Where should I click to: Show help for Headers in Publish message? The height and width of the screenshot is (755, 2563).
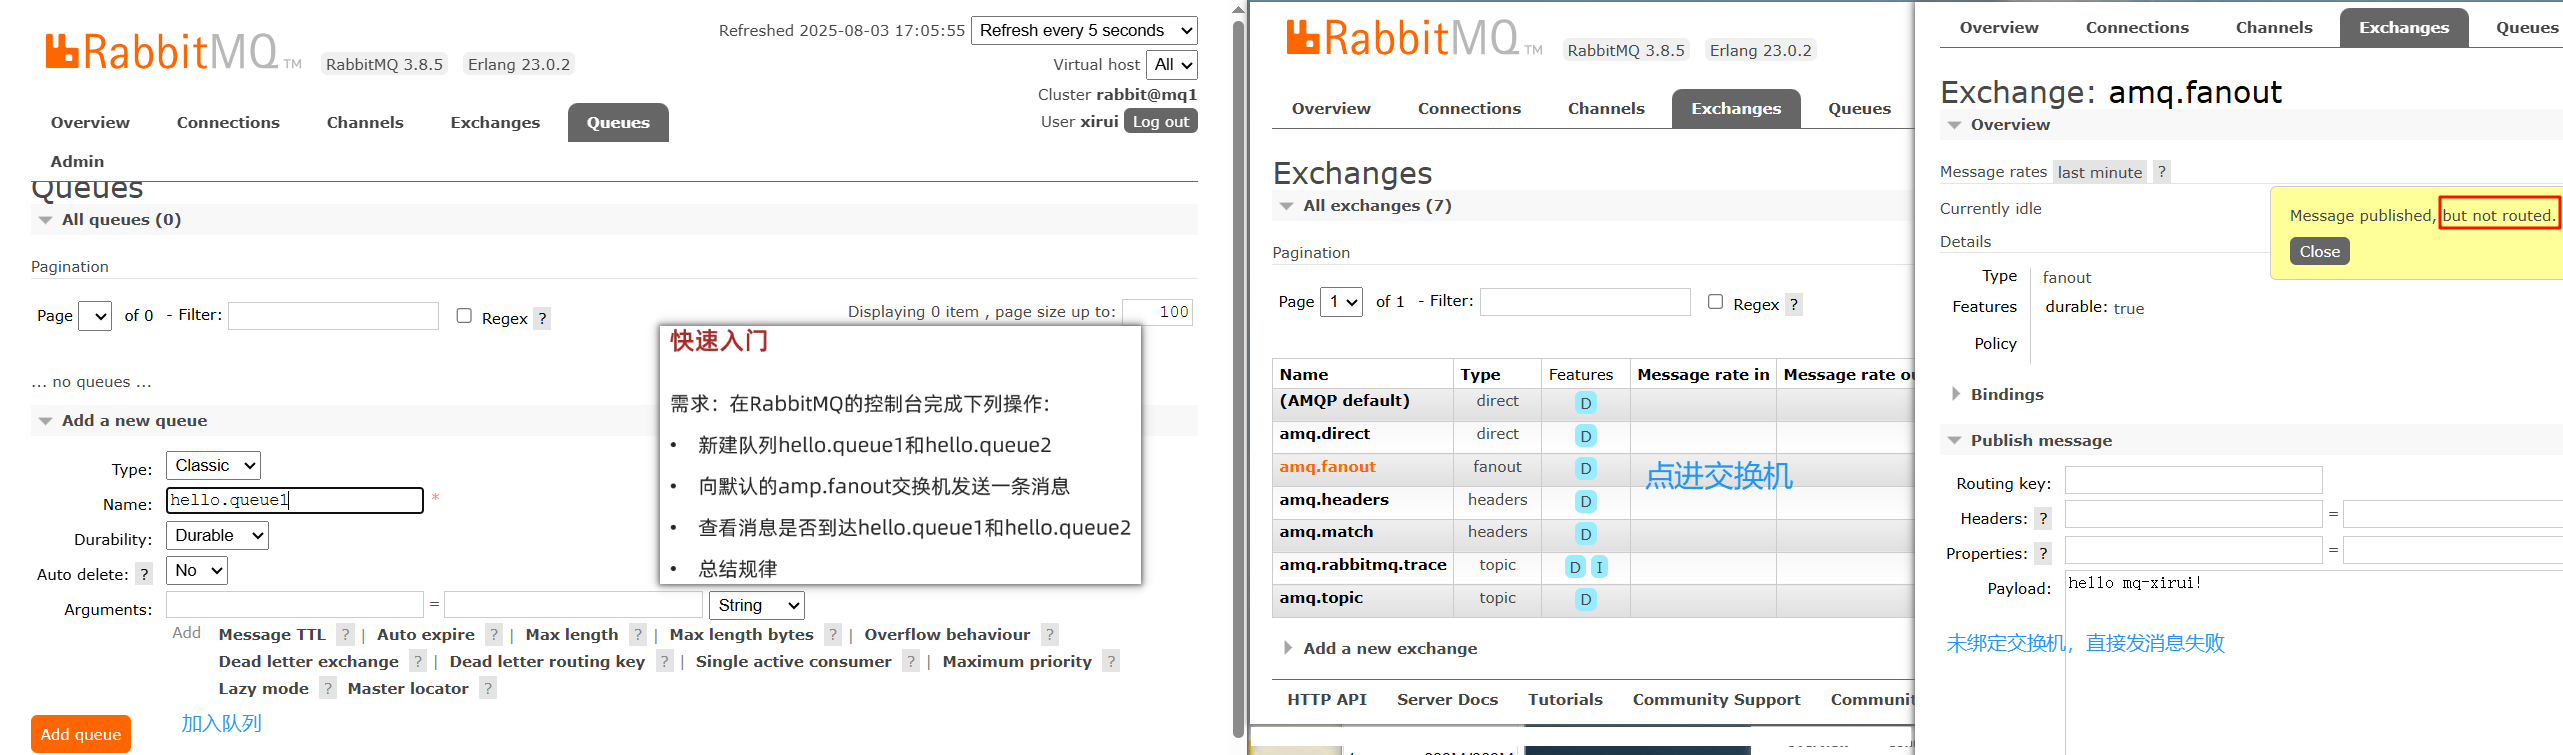tap(2044, 518)
